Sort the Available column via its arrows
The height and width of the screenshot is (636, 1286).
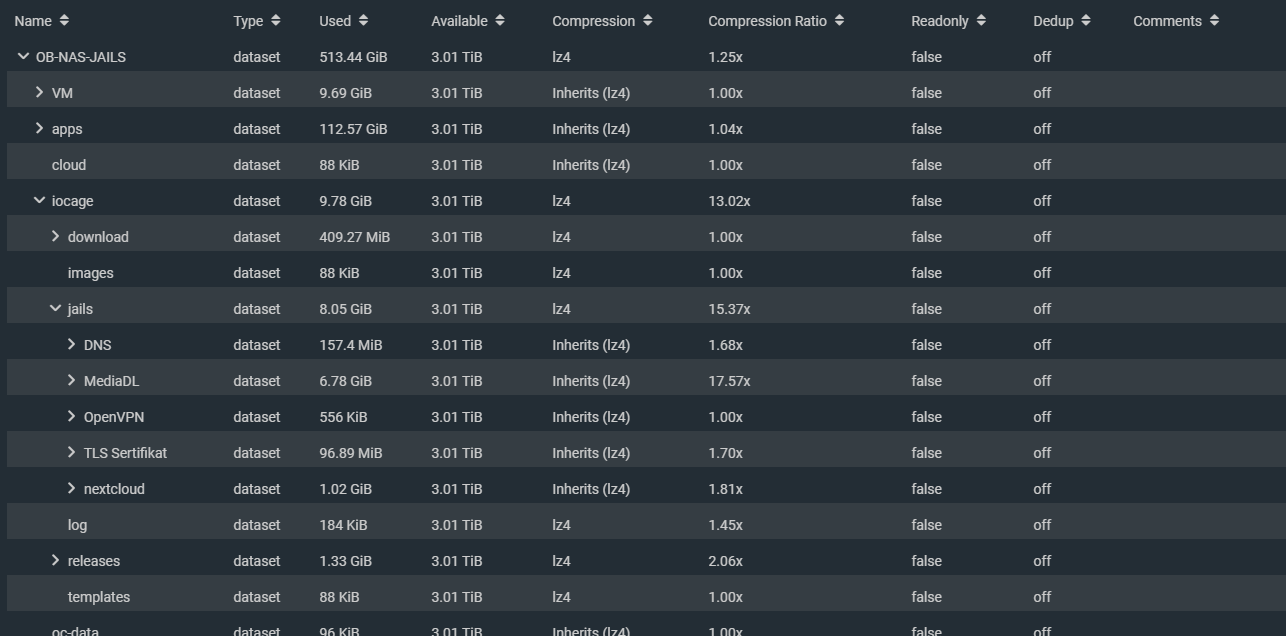[499, 21]
